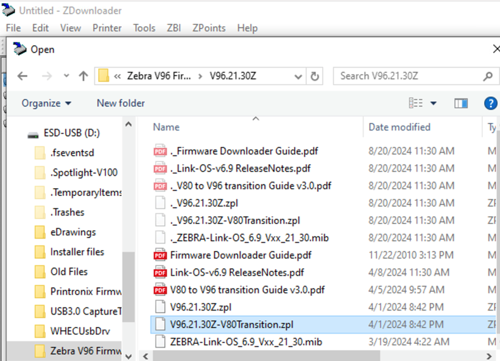500x361 pixels.
Task: Click the Forward navigation arrow
Action: click(47, 76)
